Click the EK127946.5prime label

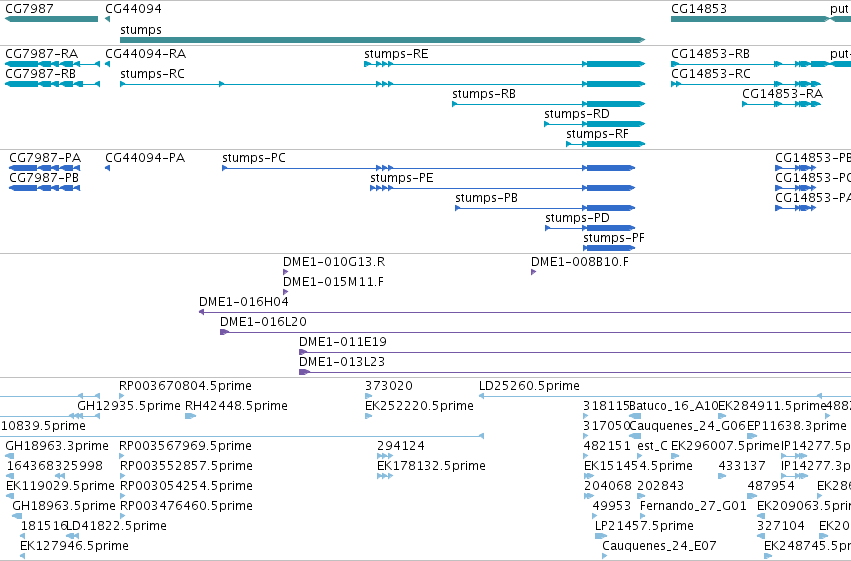coord(74,546)
